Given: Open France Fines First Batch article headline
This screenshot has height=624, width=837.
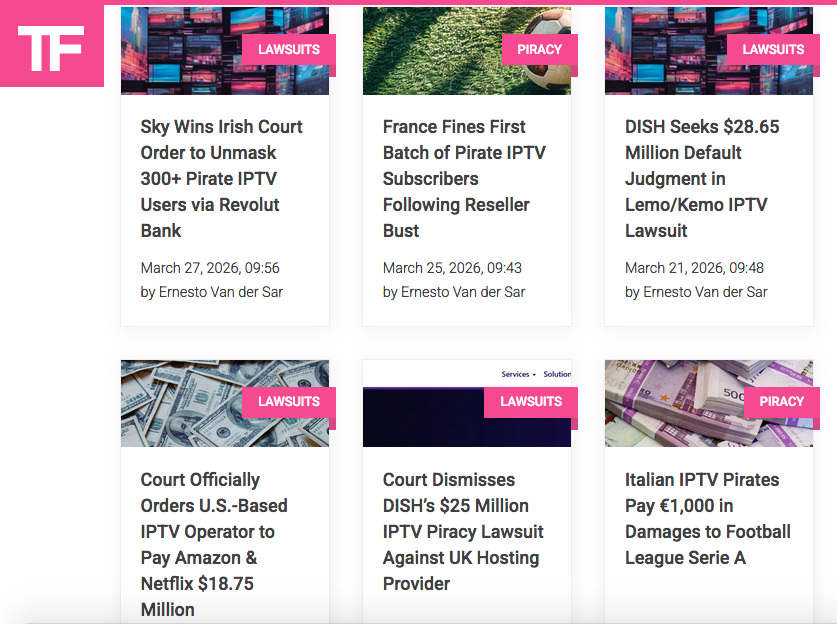Looking at the screenshot, I should pos(464,179).
